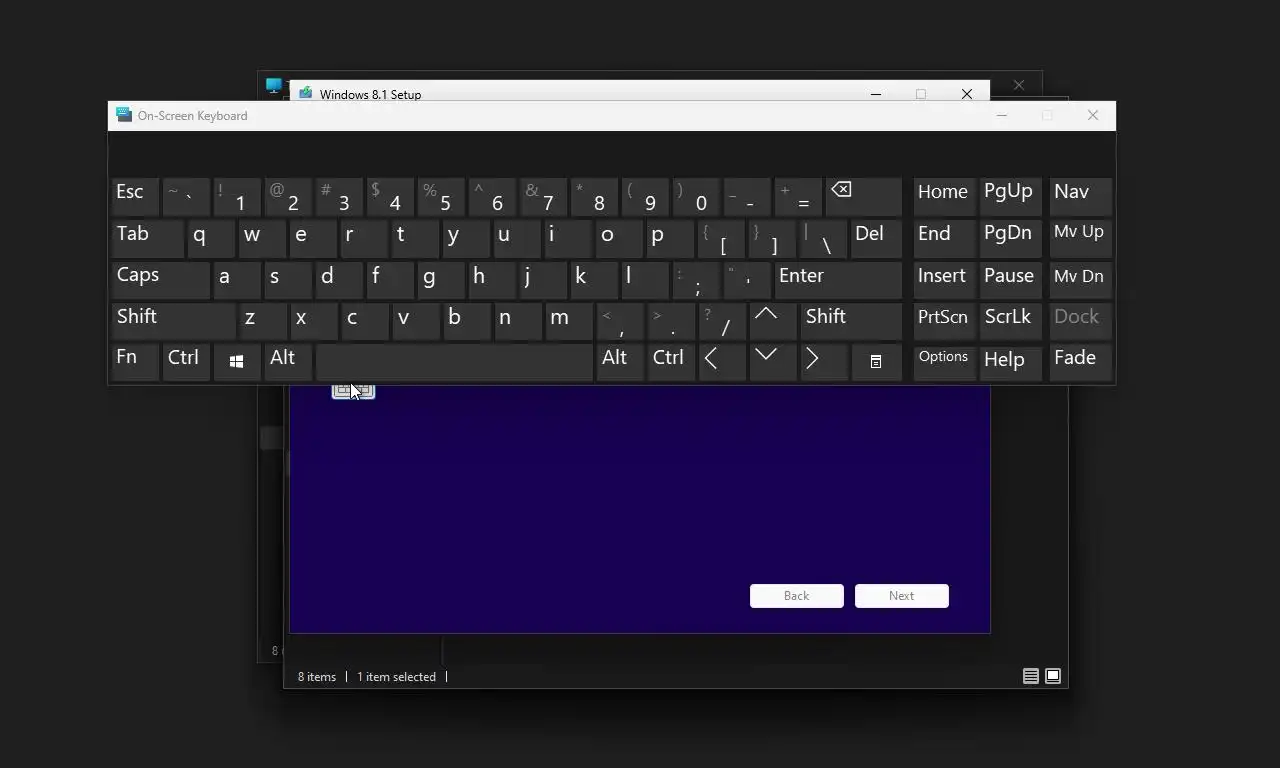Click the PgUp key
Viewport: 1280px width, 768px height.
coord(1010,197)
